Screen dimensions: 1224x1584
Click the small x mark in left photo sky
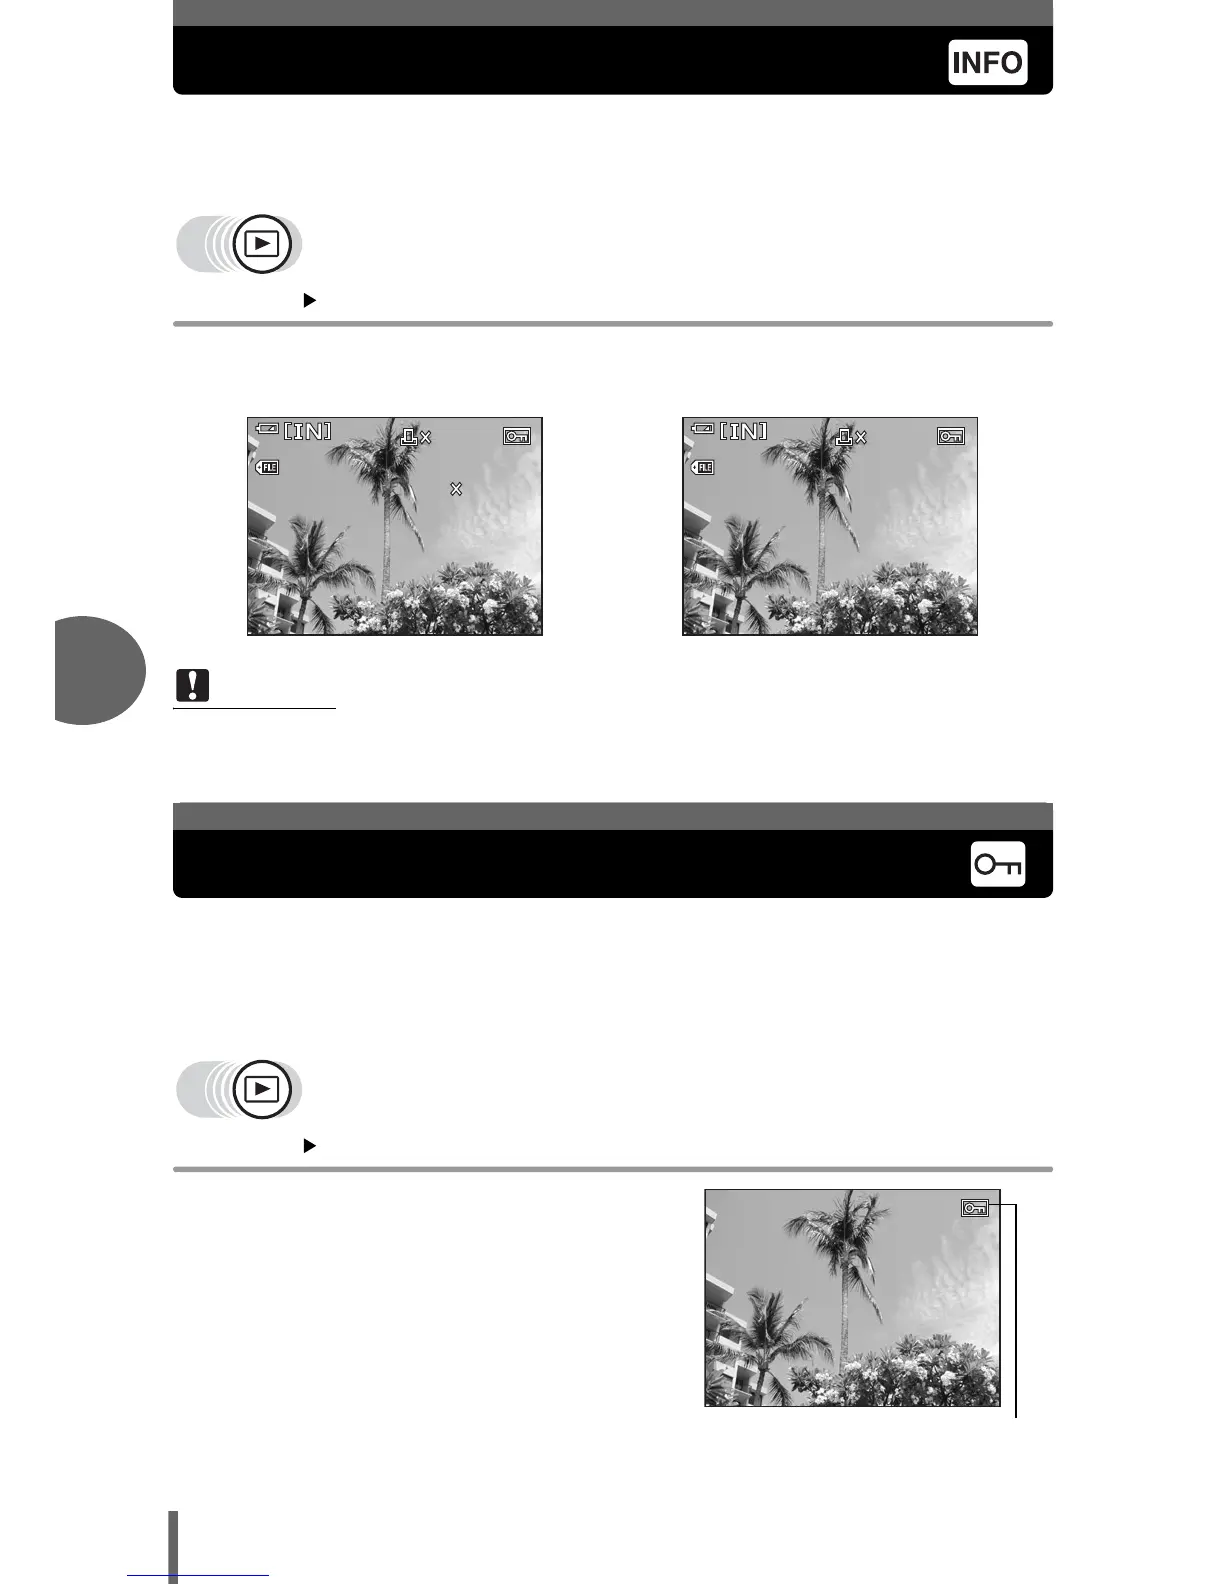[x=456, y=489]
